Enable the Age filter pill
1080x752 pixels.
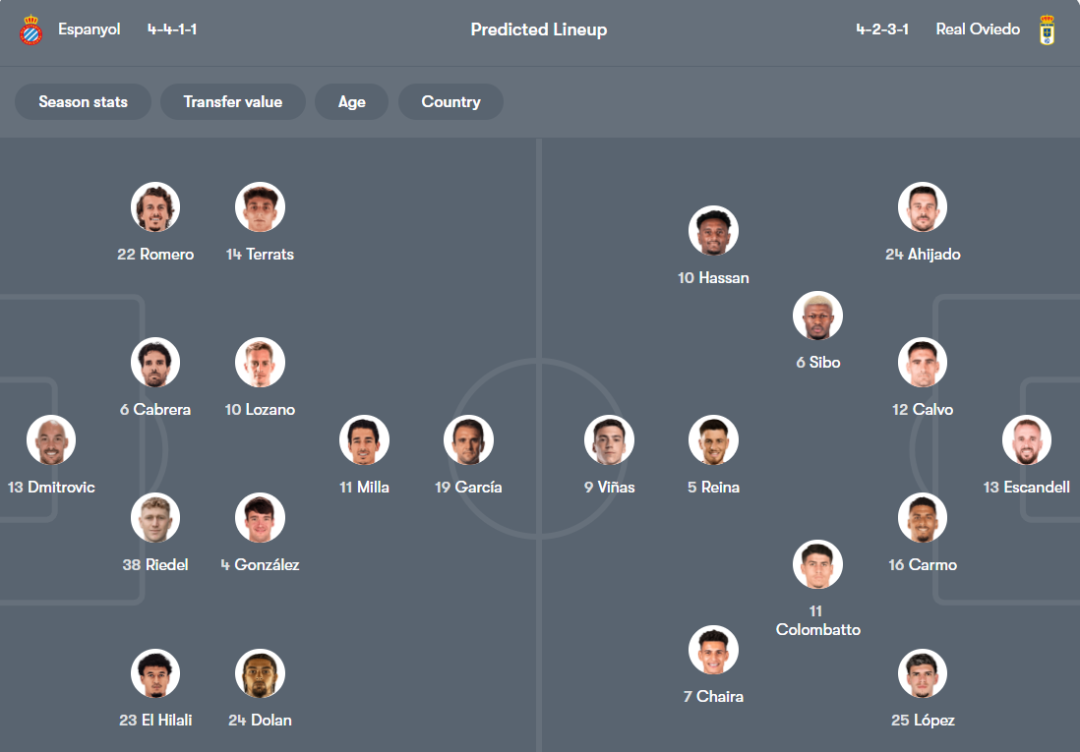(x=351, y=102)
